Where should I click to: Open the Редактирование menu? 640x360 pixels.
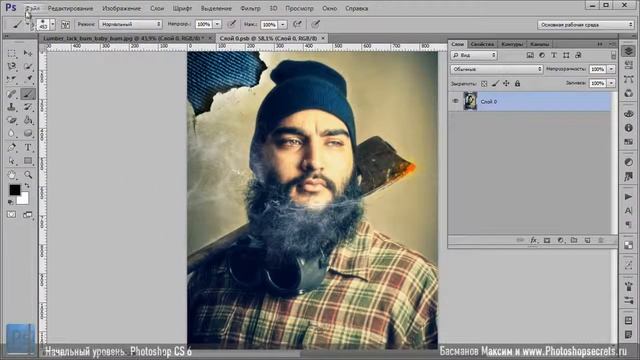point(70,8)
